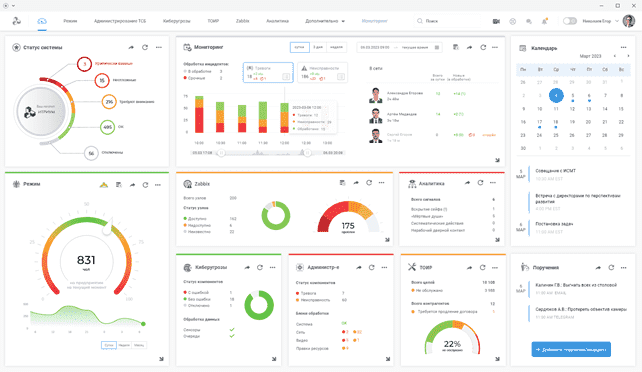
Task: Open the notifications bell in header
Action: [x=545, y=21]
